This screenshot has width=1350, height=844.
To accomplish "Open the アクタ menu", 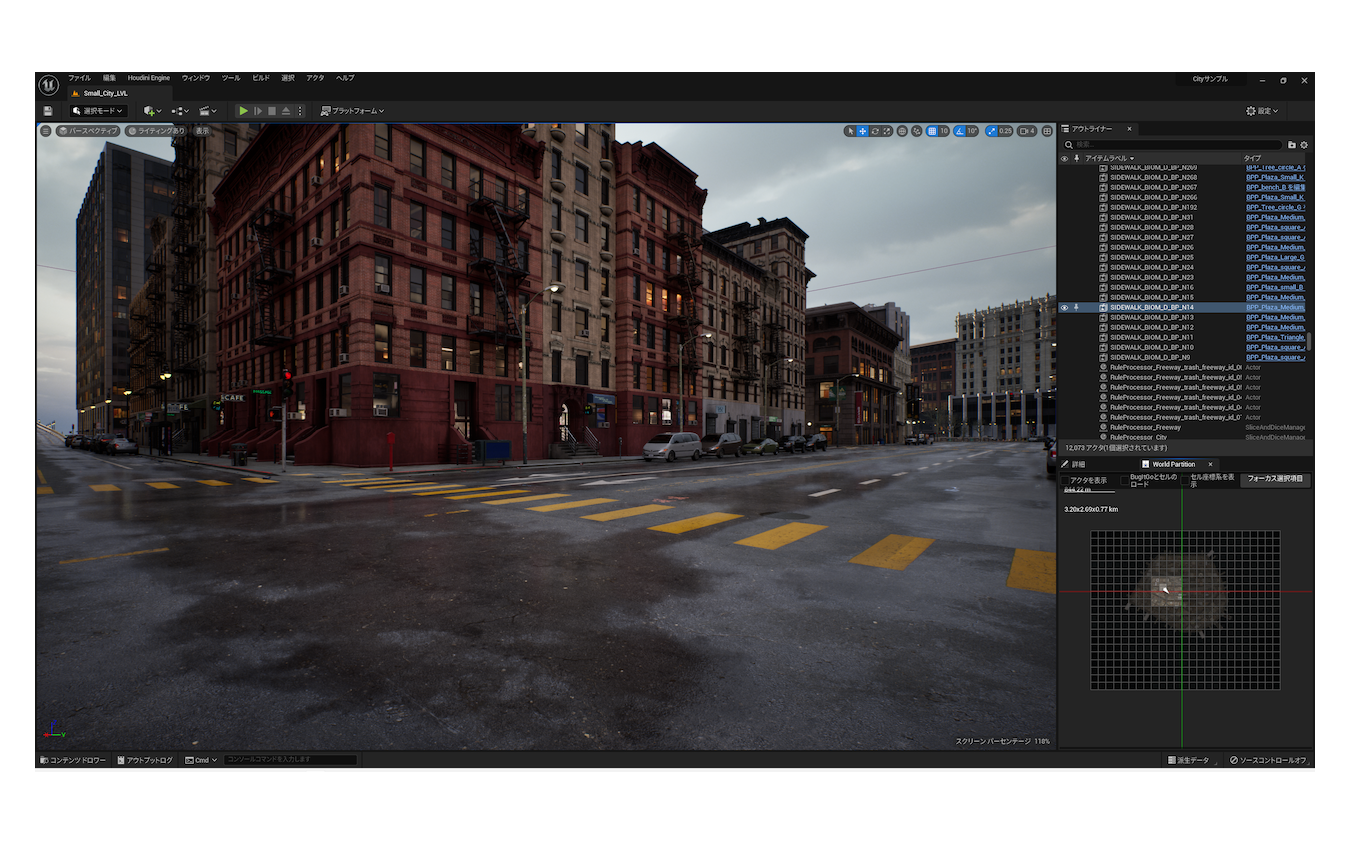I will click(x=315, y=78).
